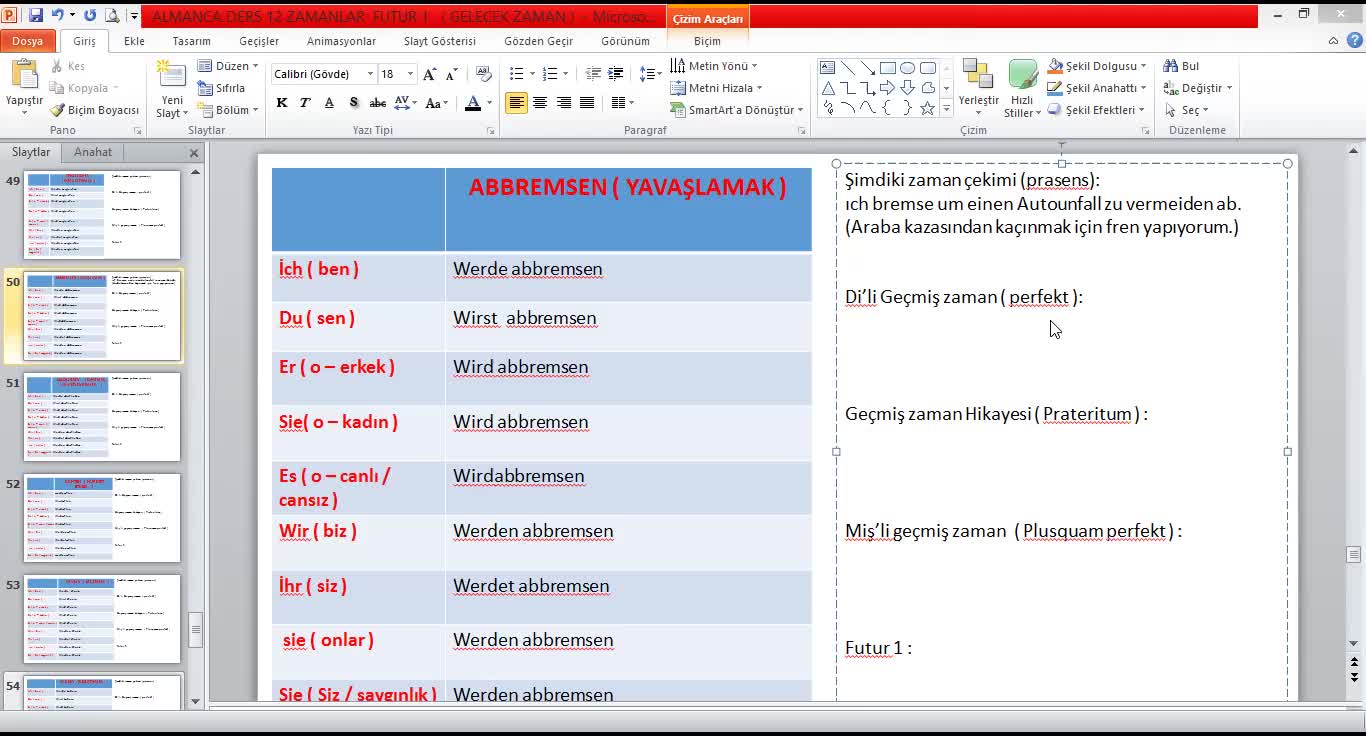
Task: Toggle underline (A) formatting
Action: pyautogui.click(x=329, y=103)
